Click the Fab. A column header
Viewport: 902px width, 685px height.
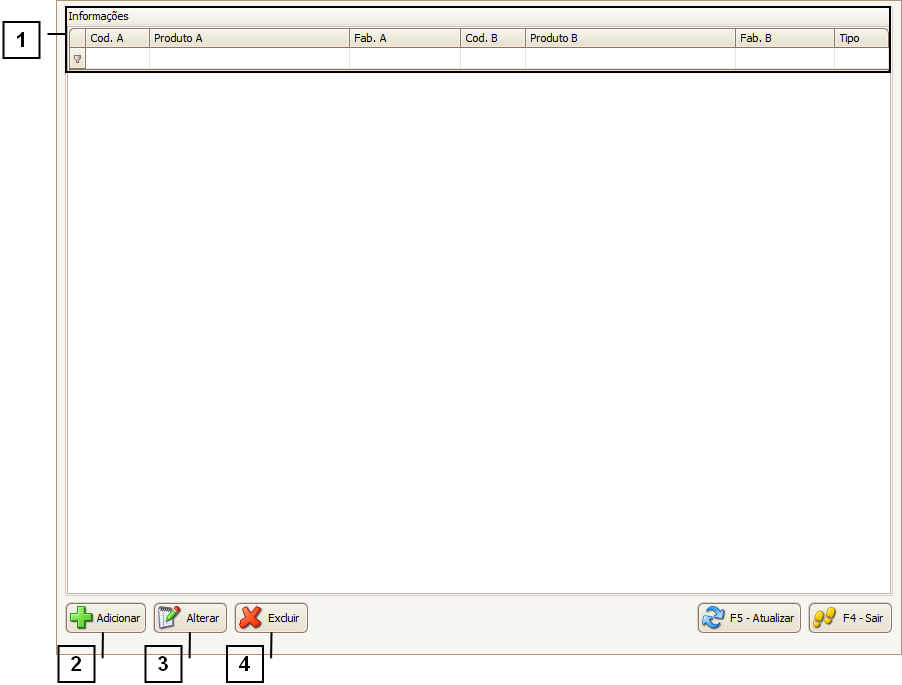pyautogui.click(x=404, y=38)
